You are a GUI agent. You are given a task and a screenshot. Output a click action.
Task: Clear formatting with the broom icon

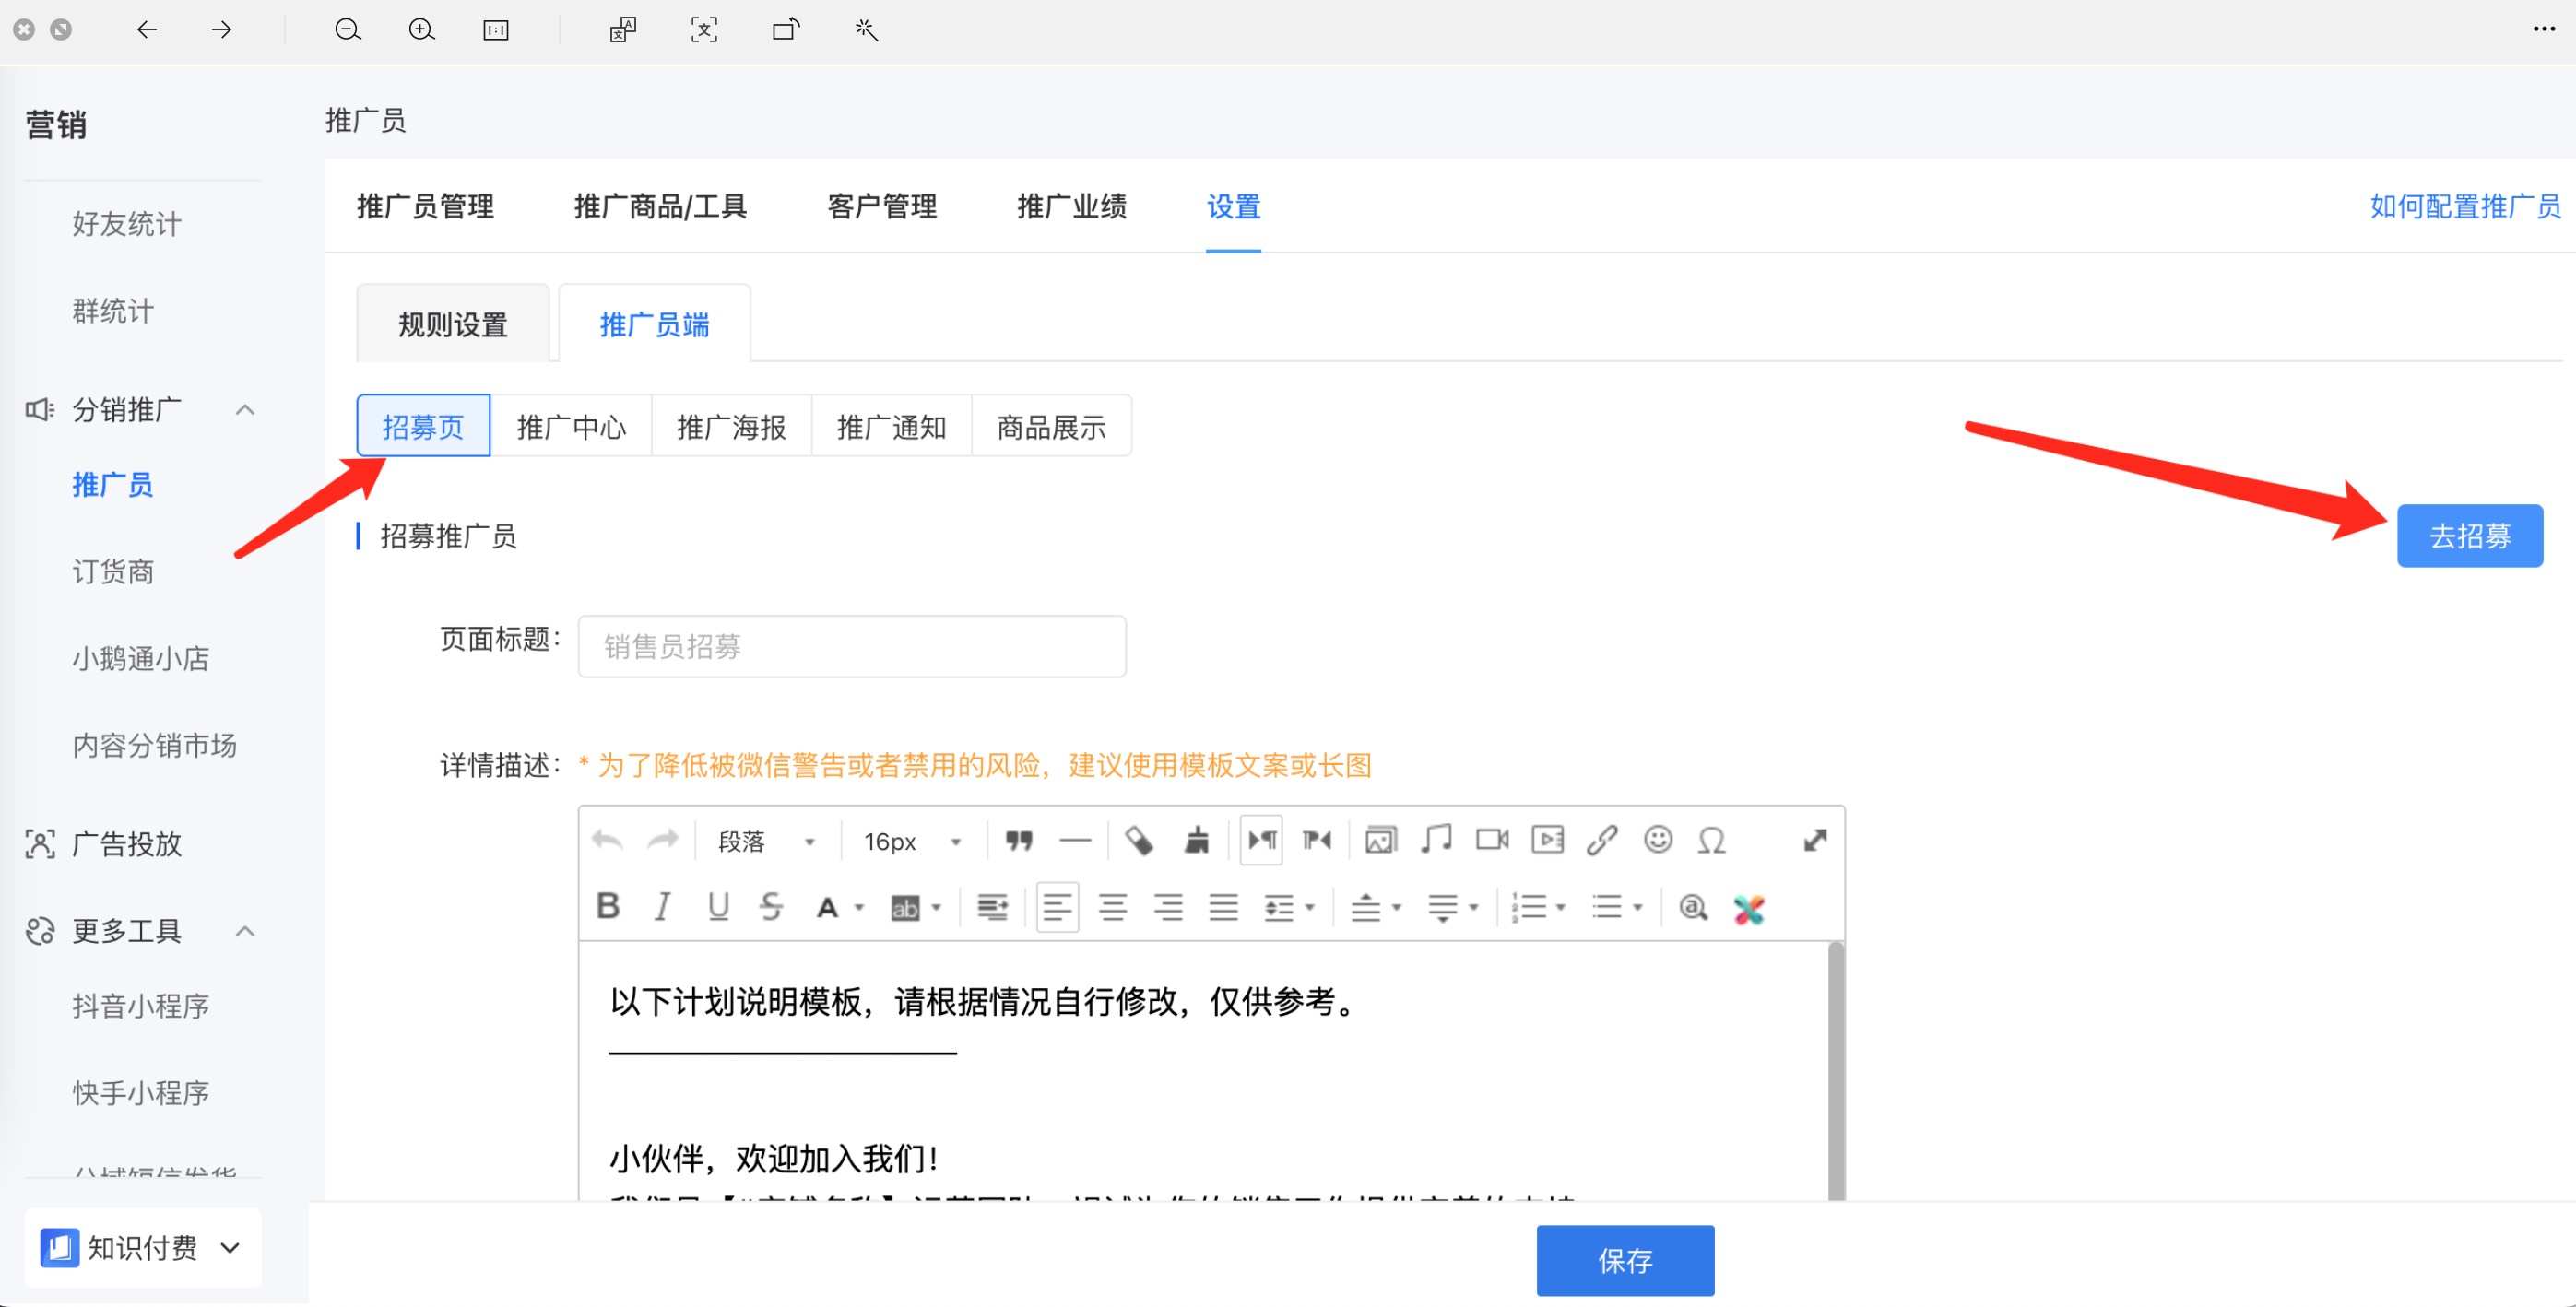1196,840
